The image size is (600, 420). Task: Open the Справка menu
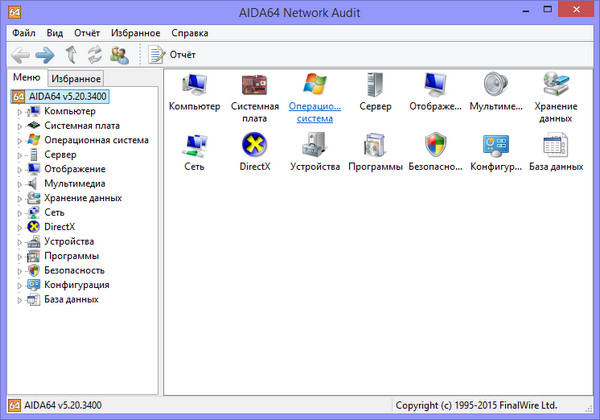pos(190,33)
